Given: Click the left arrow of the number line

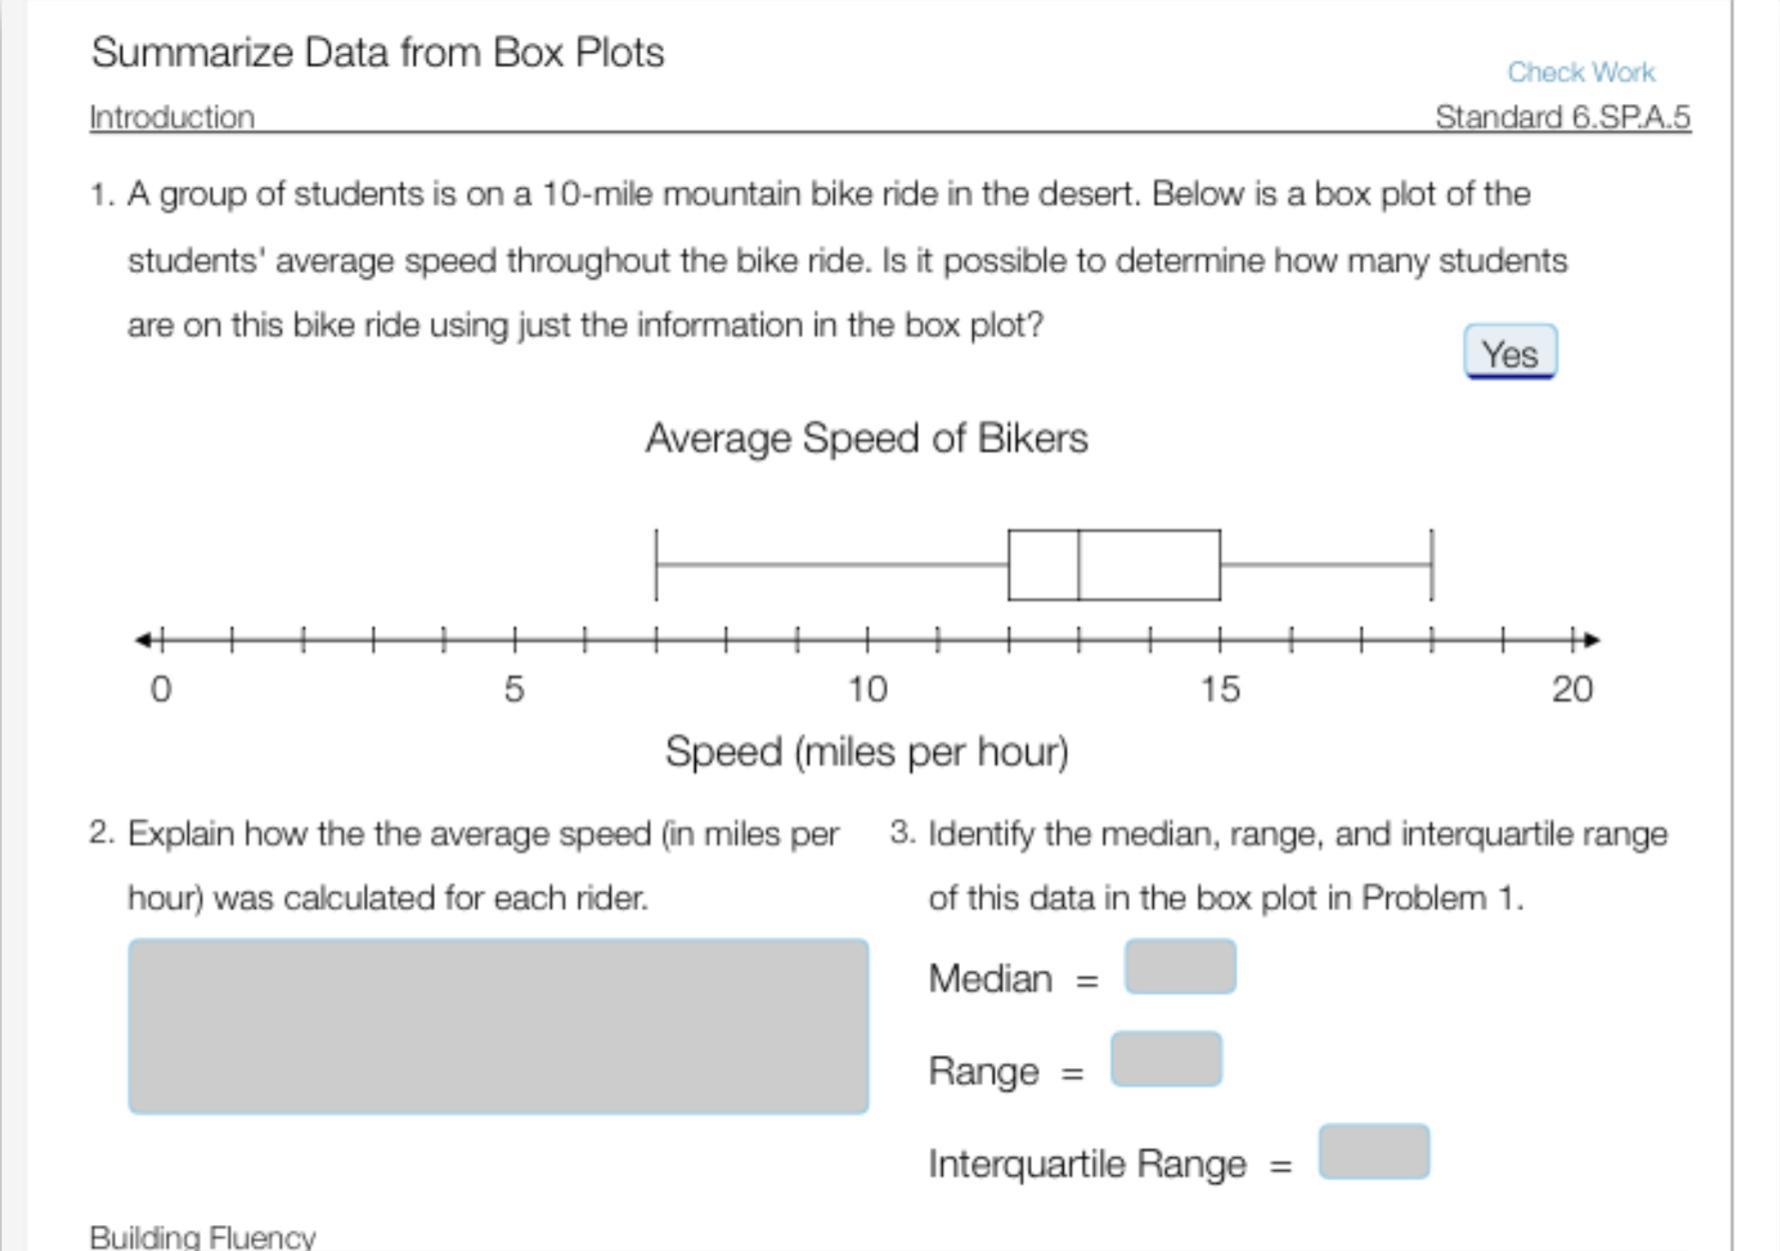Looking at the screenshot, I should [144, 640].
